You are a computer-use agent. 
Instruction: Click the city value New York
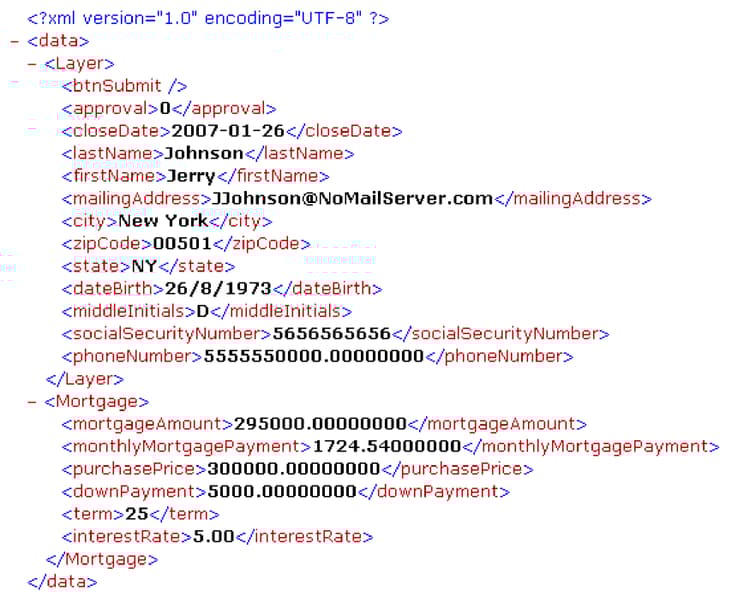[163, 221]
